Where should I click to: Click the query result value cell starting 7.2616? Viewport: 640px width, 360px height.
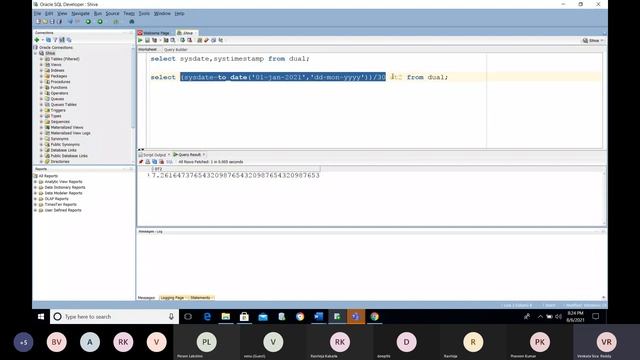(x=236, y=176)
